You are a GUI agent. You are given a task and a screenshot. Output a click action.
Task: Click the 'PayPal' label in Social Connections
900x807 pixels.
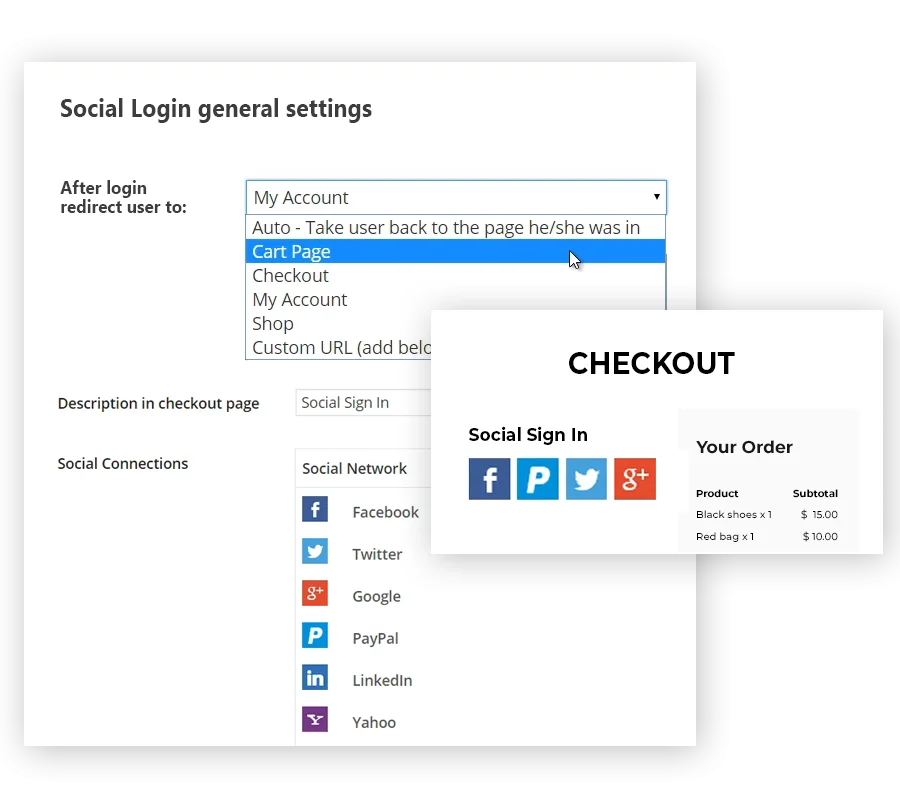point(375,638)
